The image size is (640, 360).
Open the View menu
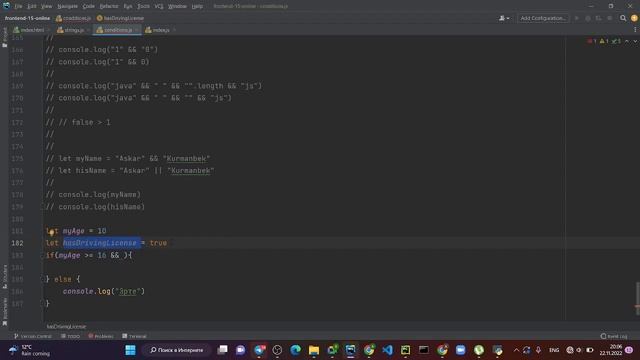pos(47,6)
